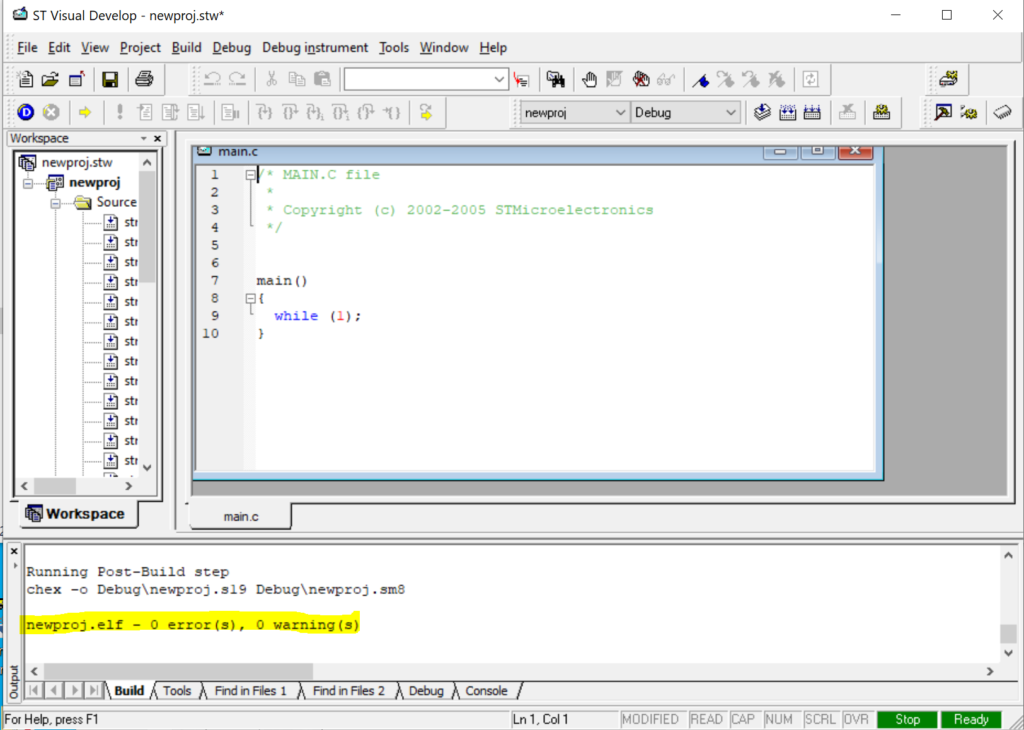Click the green Ready status indicator
1024x730 pixels.
[971, 718]
